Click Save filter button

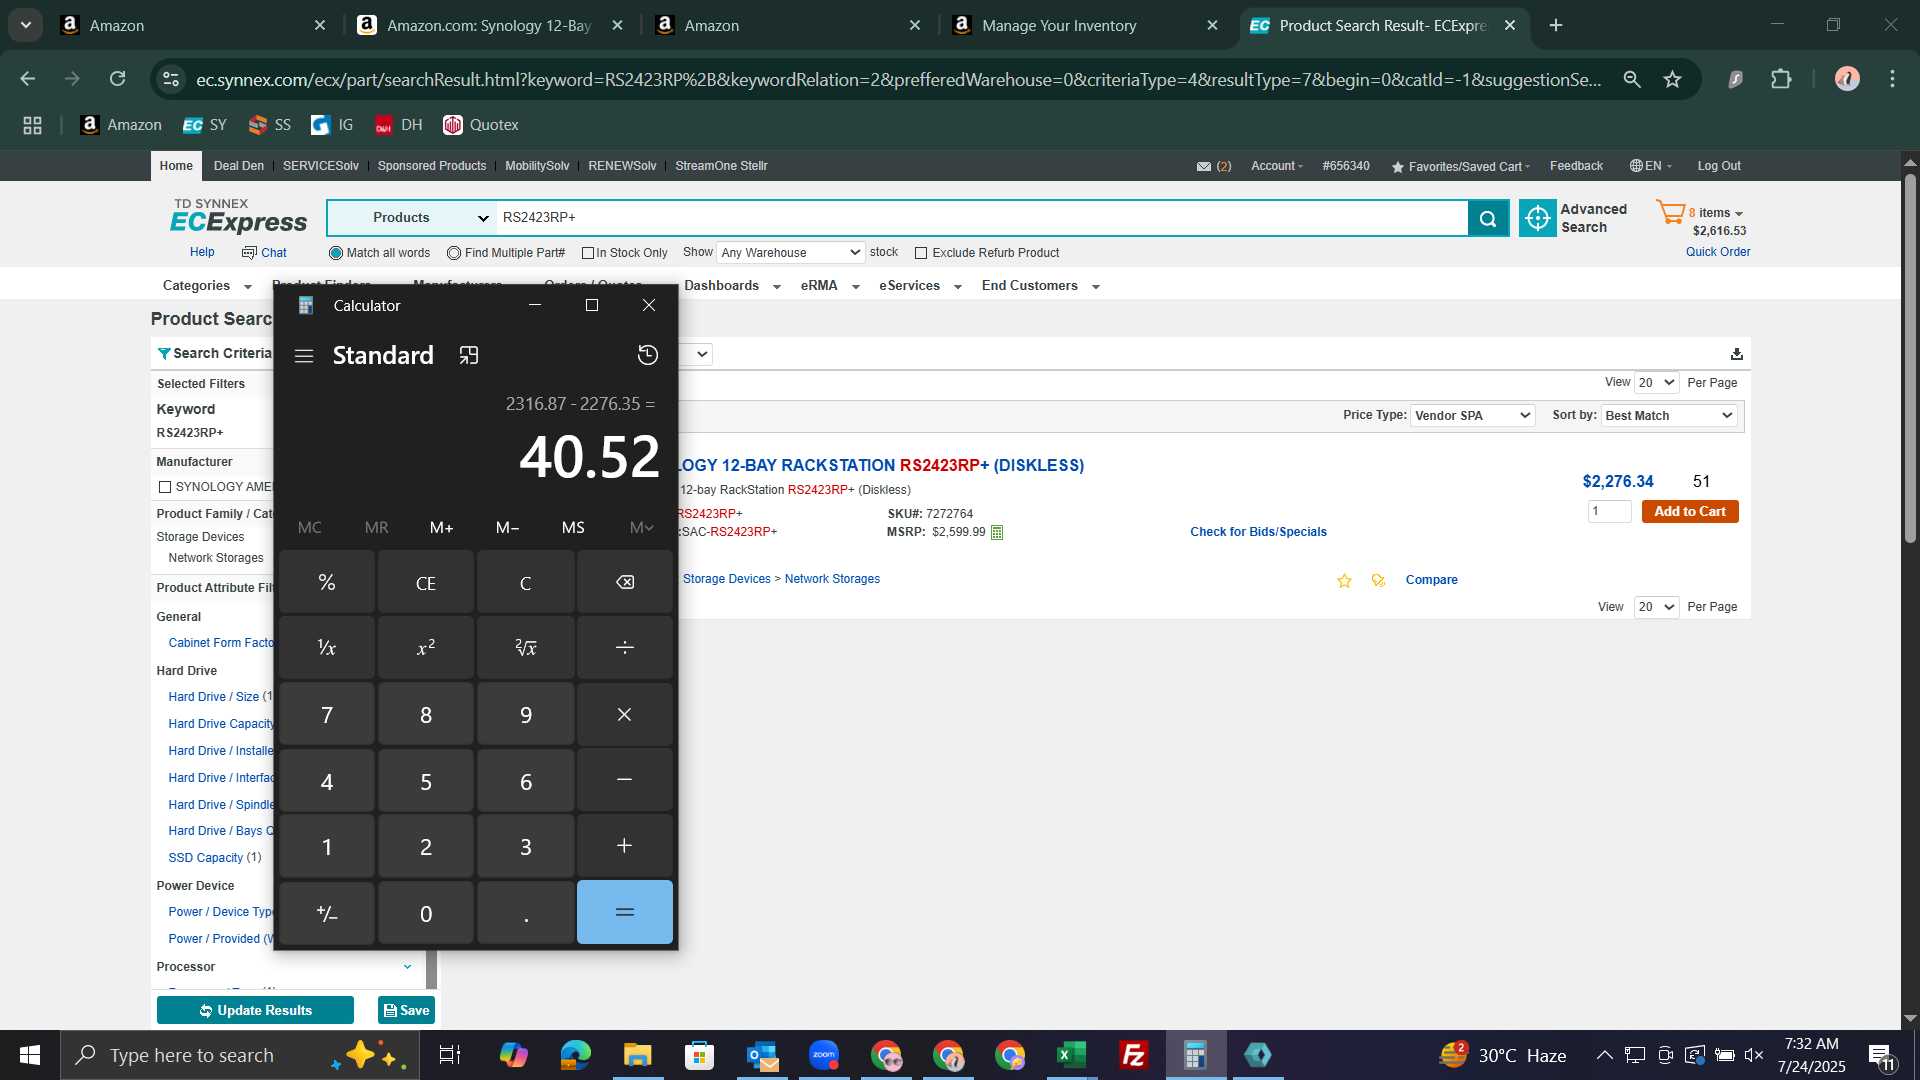tap(406, 1010)
